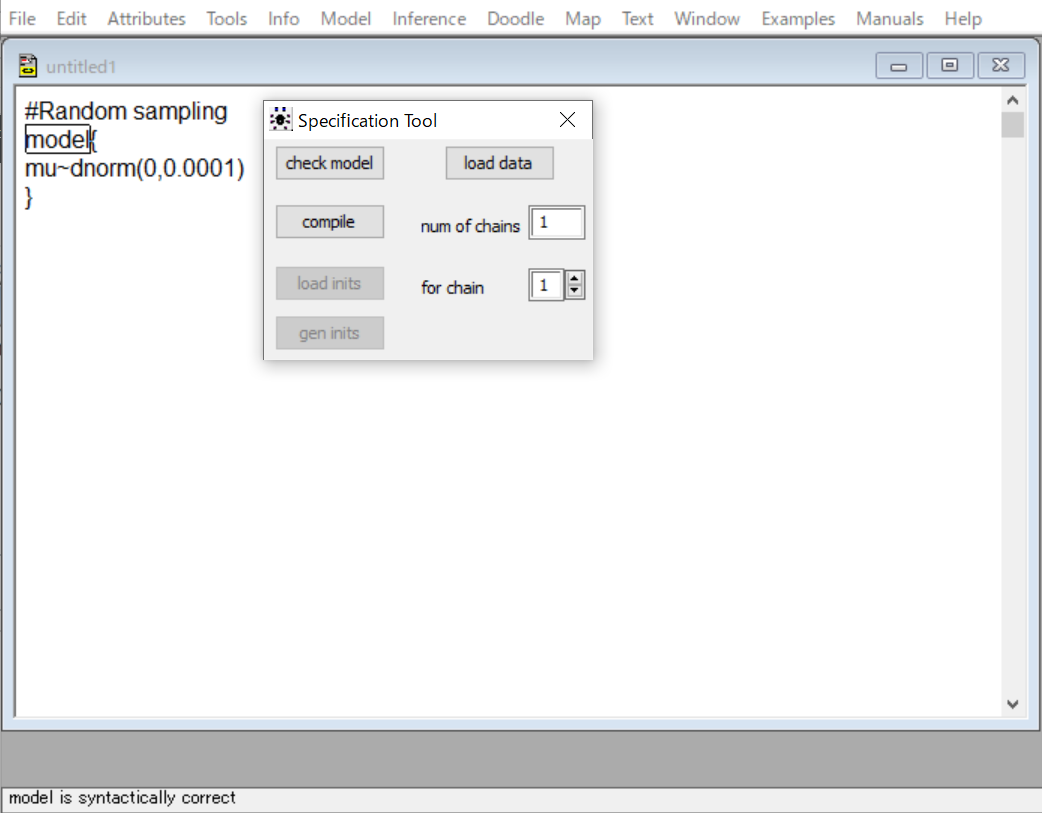This screenshot has height=813, width=1042.
Task: Focus the num of chains field
Action: [x=557, y=222]
